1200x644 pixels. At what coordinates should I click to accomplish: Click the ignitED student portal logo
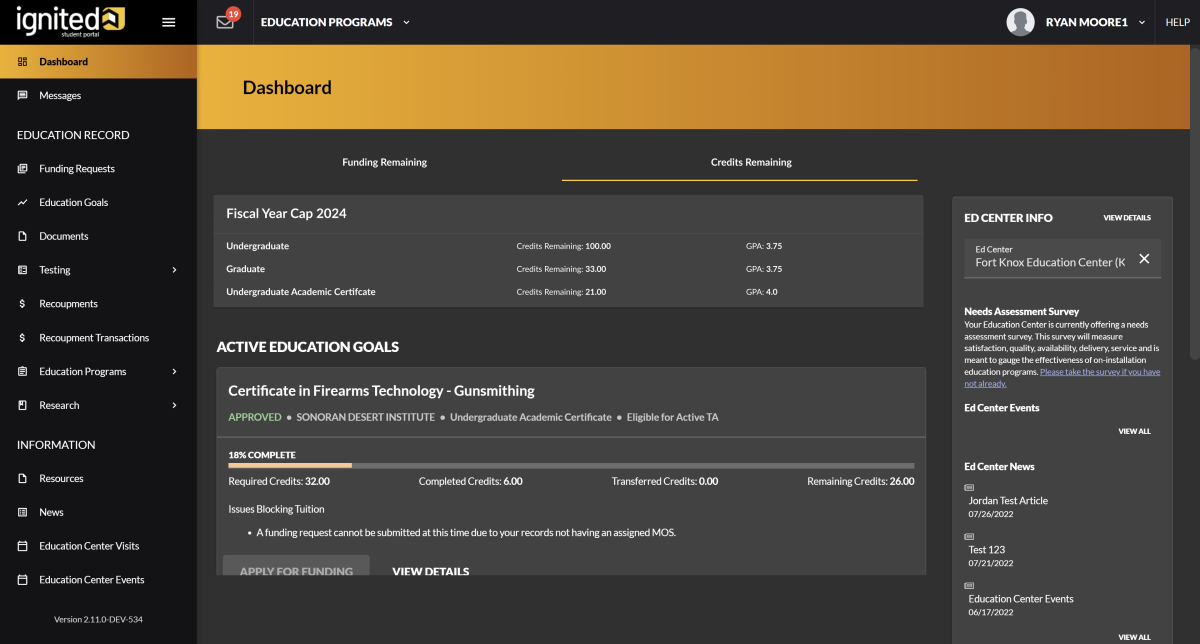[70, 22]
